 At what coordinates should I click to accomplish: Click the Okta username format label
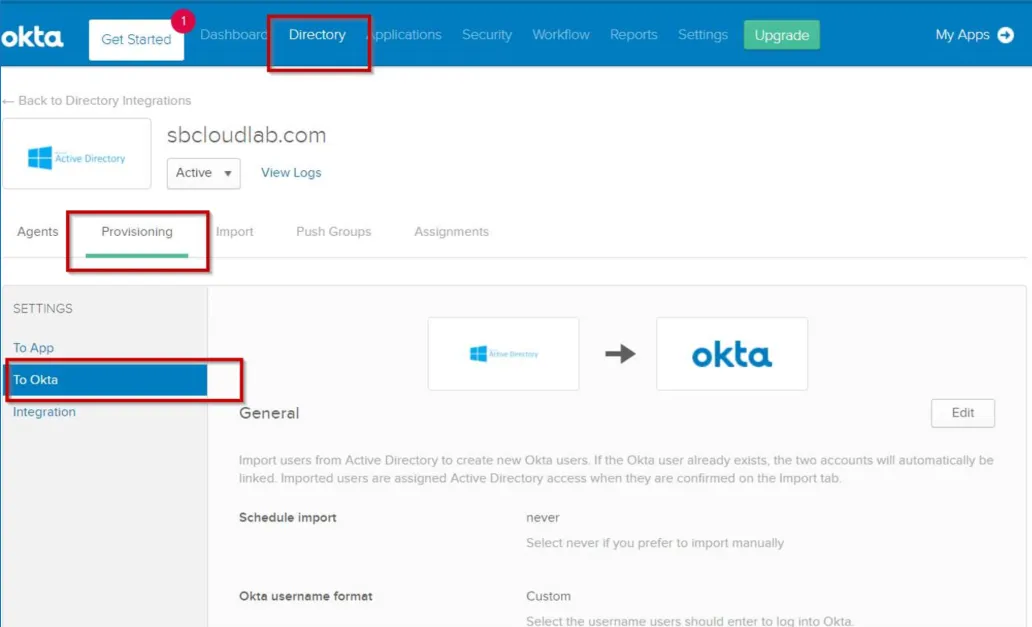pyautogui.click(x=305, y=596)
